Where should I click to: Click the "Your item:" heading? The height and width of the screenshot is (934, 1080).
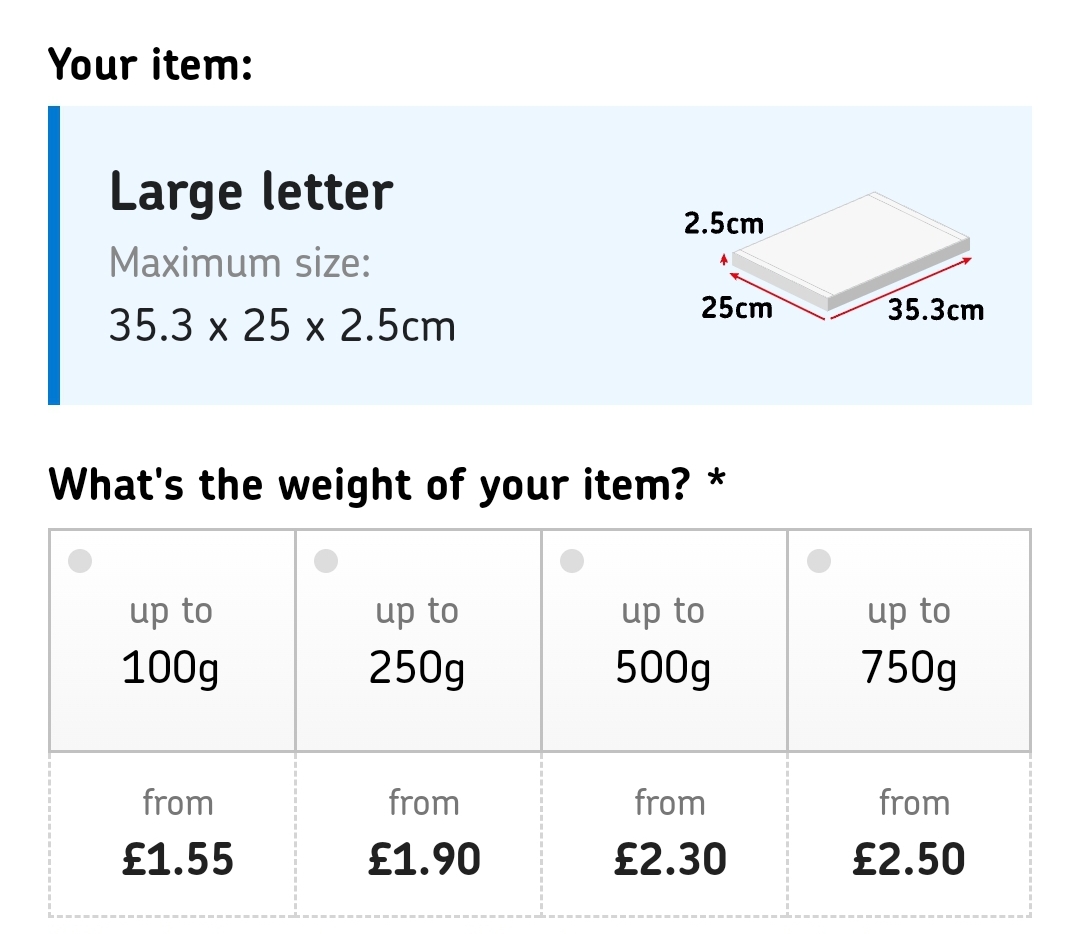pos(150,66)
